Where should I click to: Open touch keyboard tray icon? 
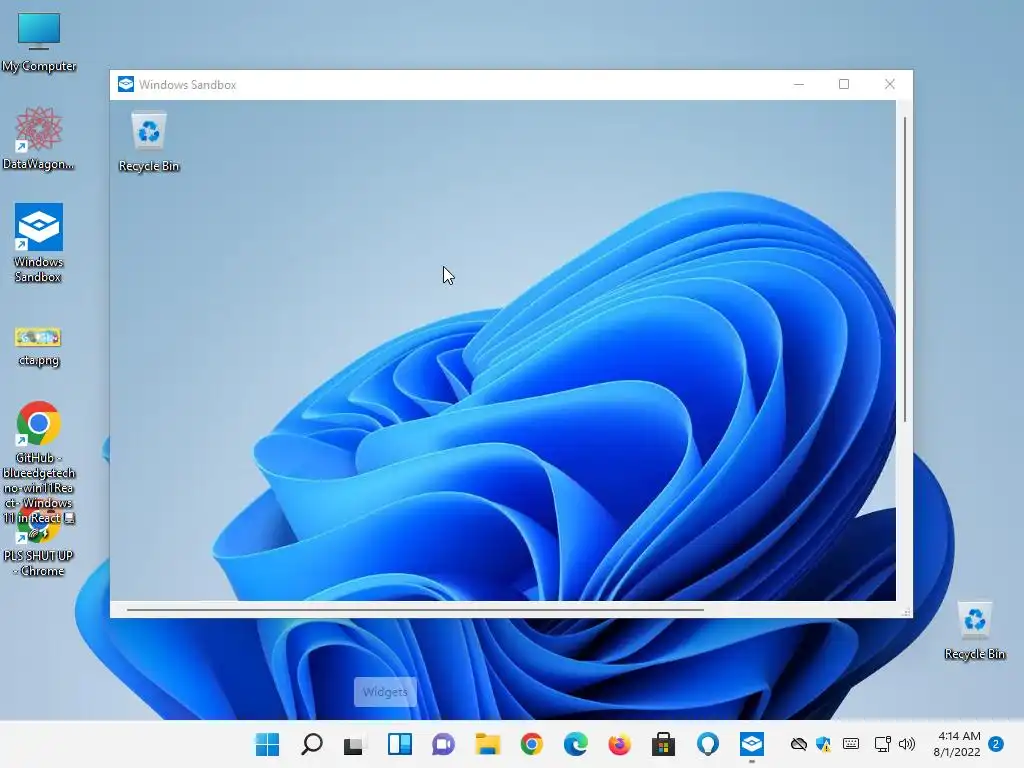(x=851, y=744)
